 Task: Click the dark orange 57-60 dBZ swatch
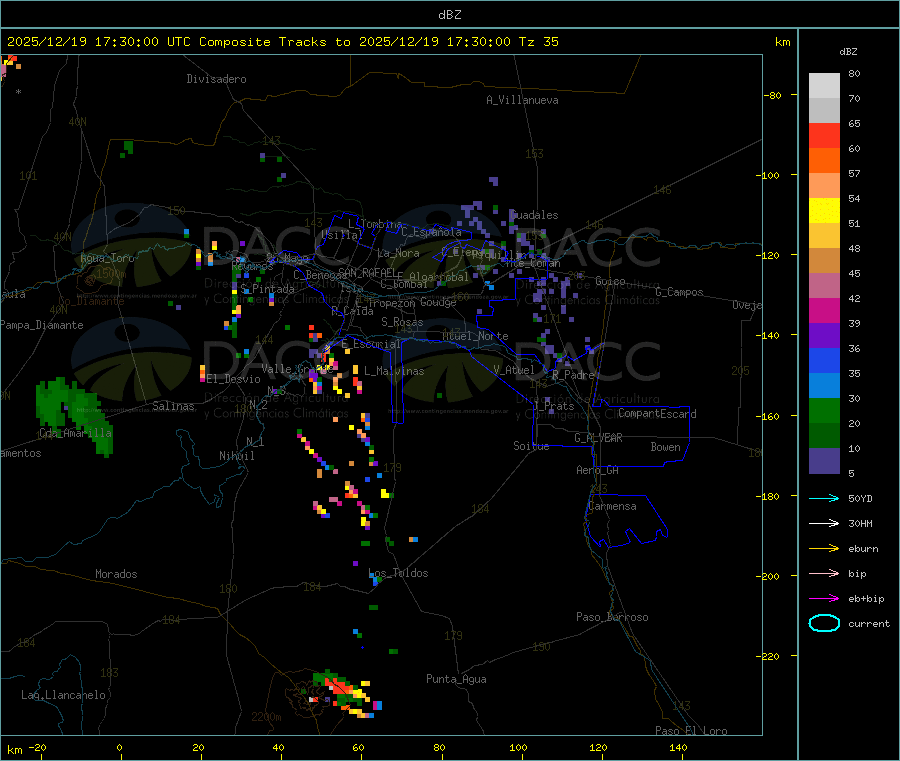(x=824, y=161)
